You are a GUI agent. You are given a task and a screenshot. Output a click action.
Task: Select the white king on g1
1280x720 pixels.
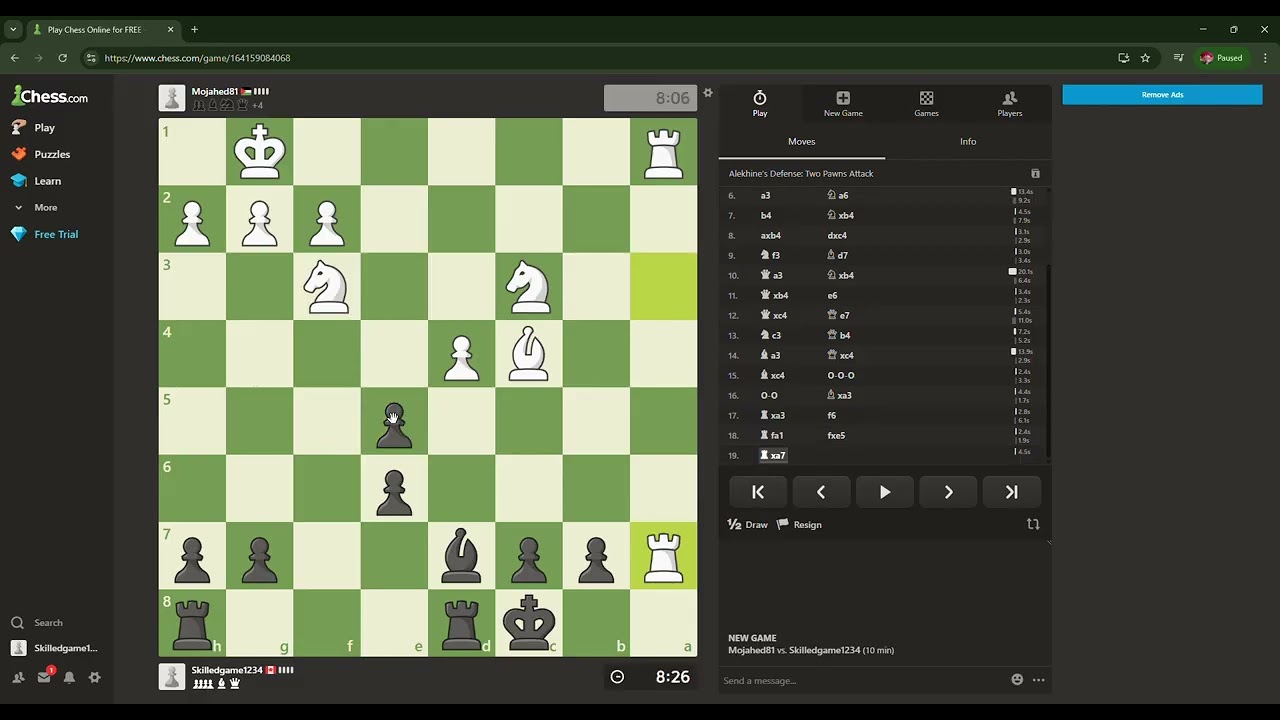point(260,152)
